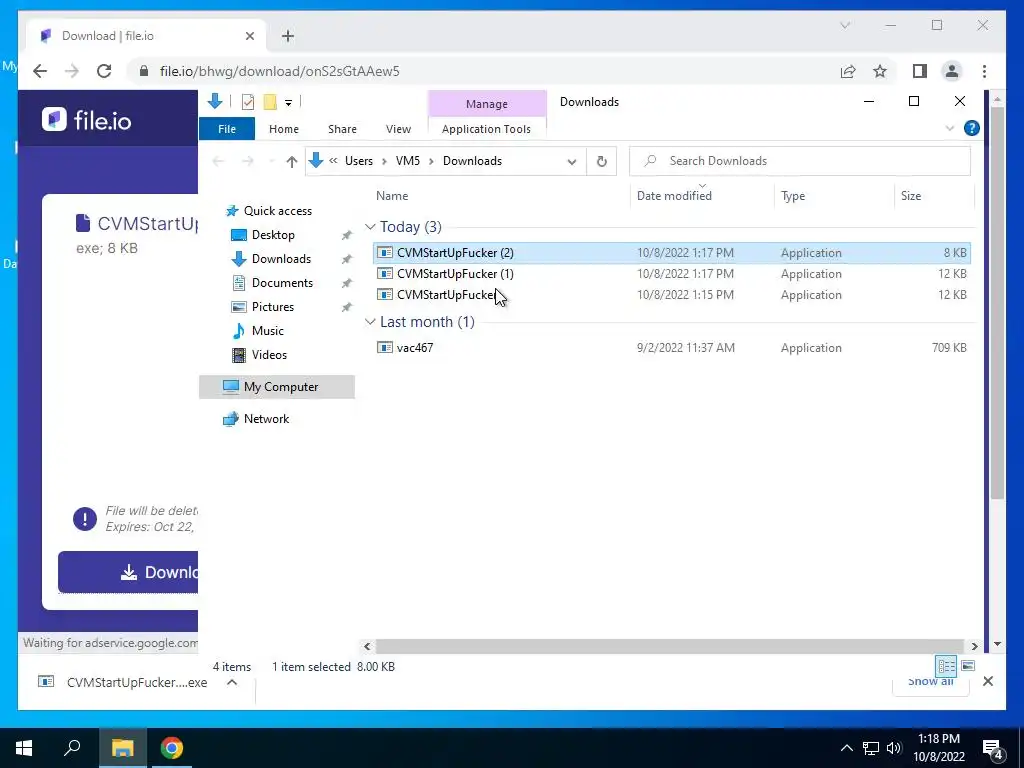This screenshot has height=768, width=1024.
Task: Select VM5 in the address breadcrumb
Action: pyautogui.click(x=408, y=161)
